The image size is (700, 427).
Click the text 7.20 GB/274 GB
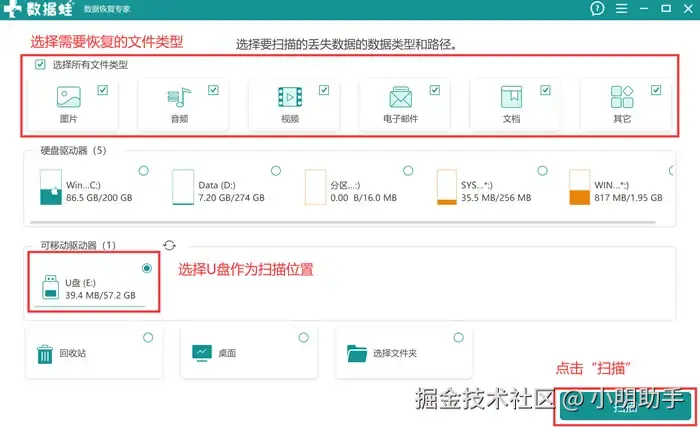(x=231, y=198)
